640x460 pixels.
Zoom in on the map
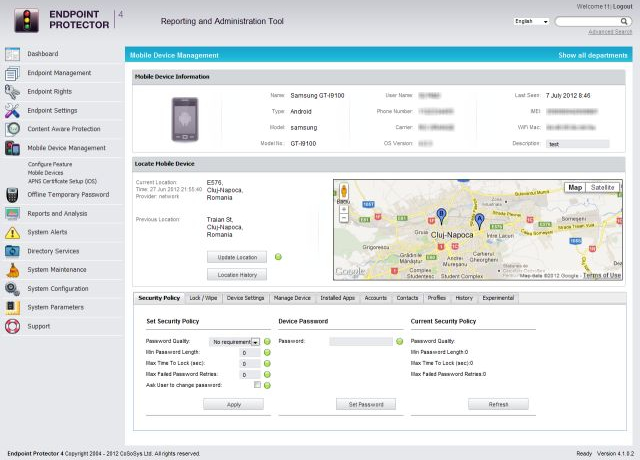(x=344, y=209)
